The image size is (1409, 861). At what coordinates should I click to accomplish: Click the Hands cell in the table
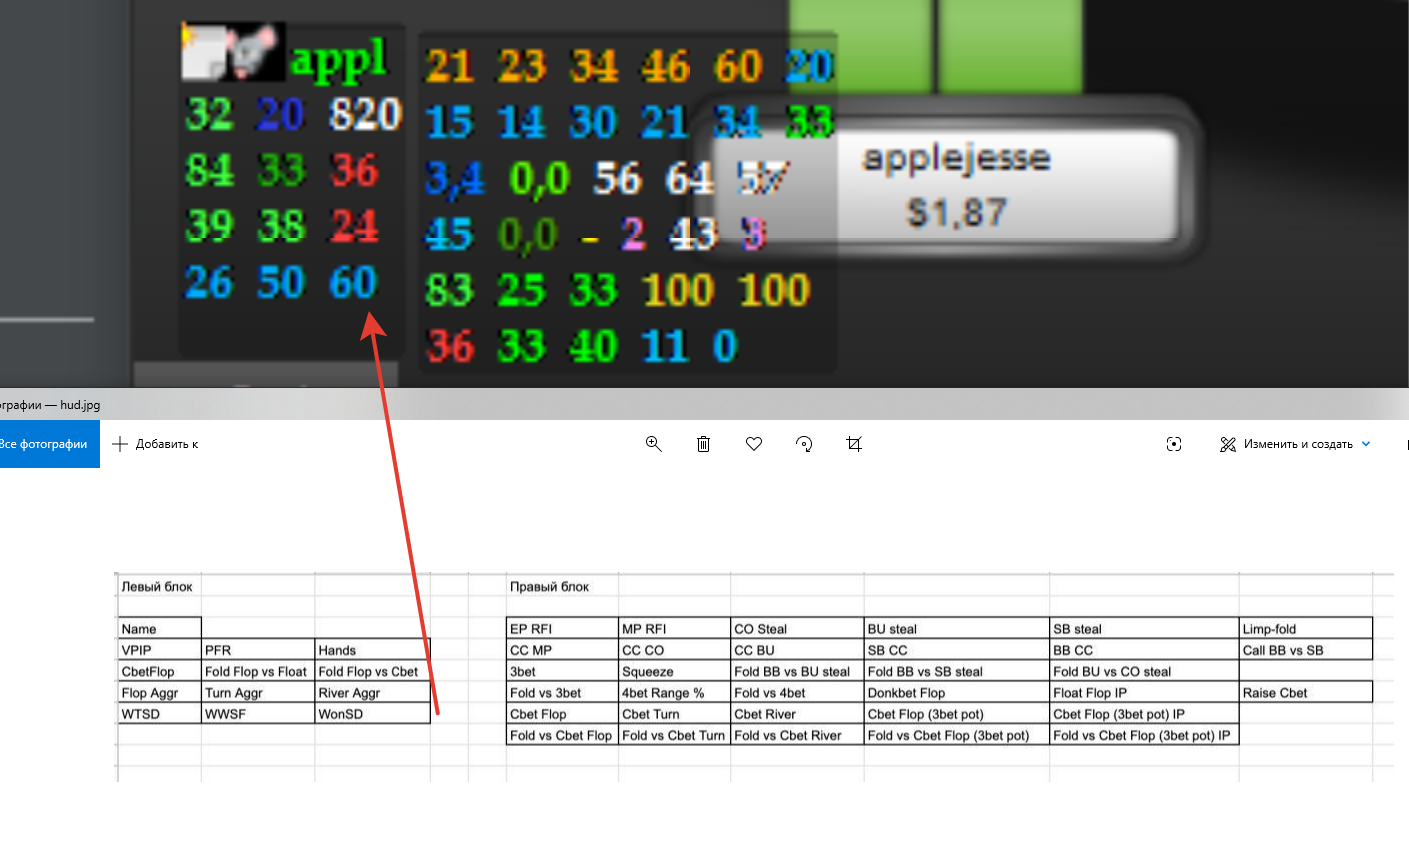(372, 650)
